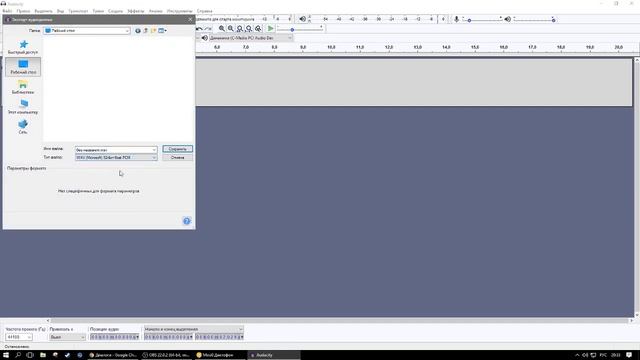Open Network location in dialog sidebar
640x360 pixels.
23,127
